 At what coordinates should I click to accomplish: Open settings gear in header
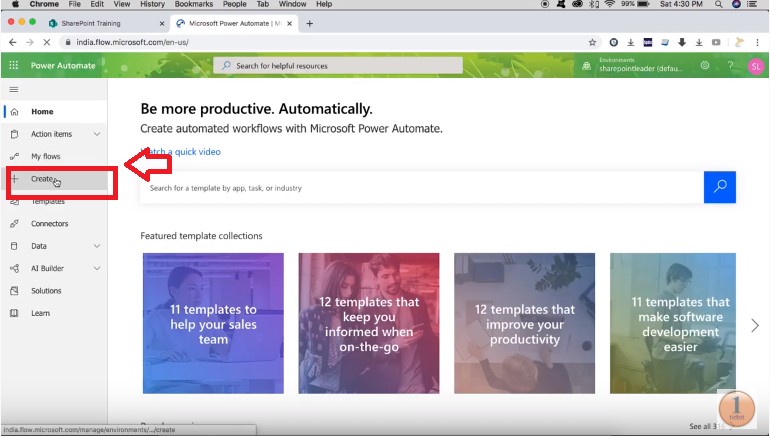705,66
